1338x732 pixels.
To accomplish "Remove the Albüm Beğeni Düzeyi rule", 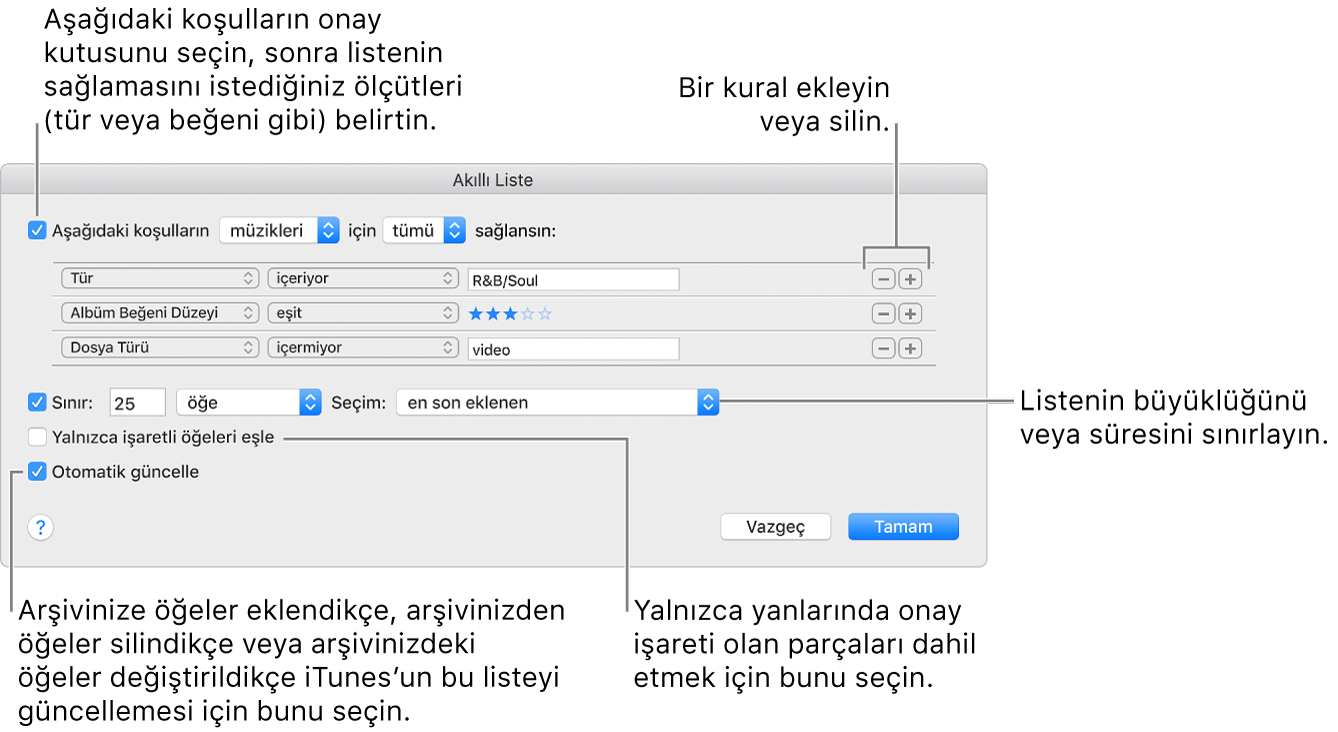I will point(883,314).
